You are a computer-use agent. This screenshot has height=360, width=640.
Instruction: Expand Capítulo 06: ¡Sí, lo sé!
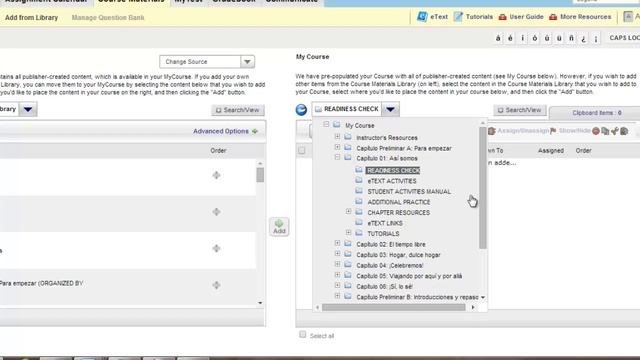point(337,286)
